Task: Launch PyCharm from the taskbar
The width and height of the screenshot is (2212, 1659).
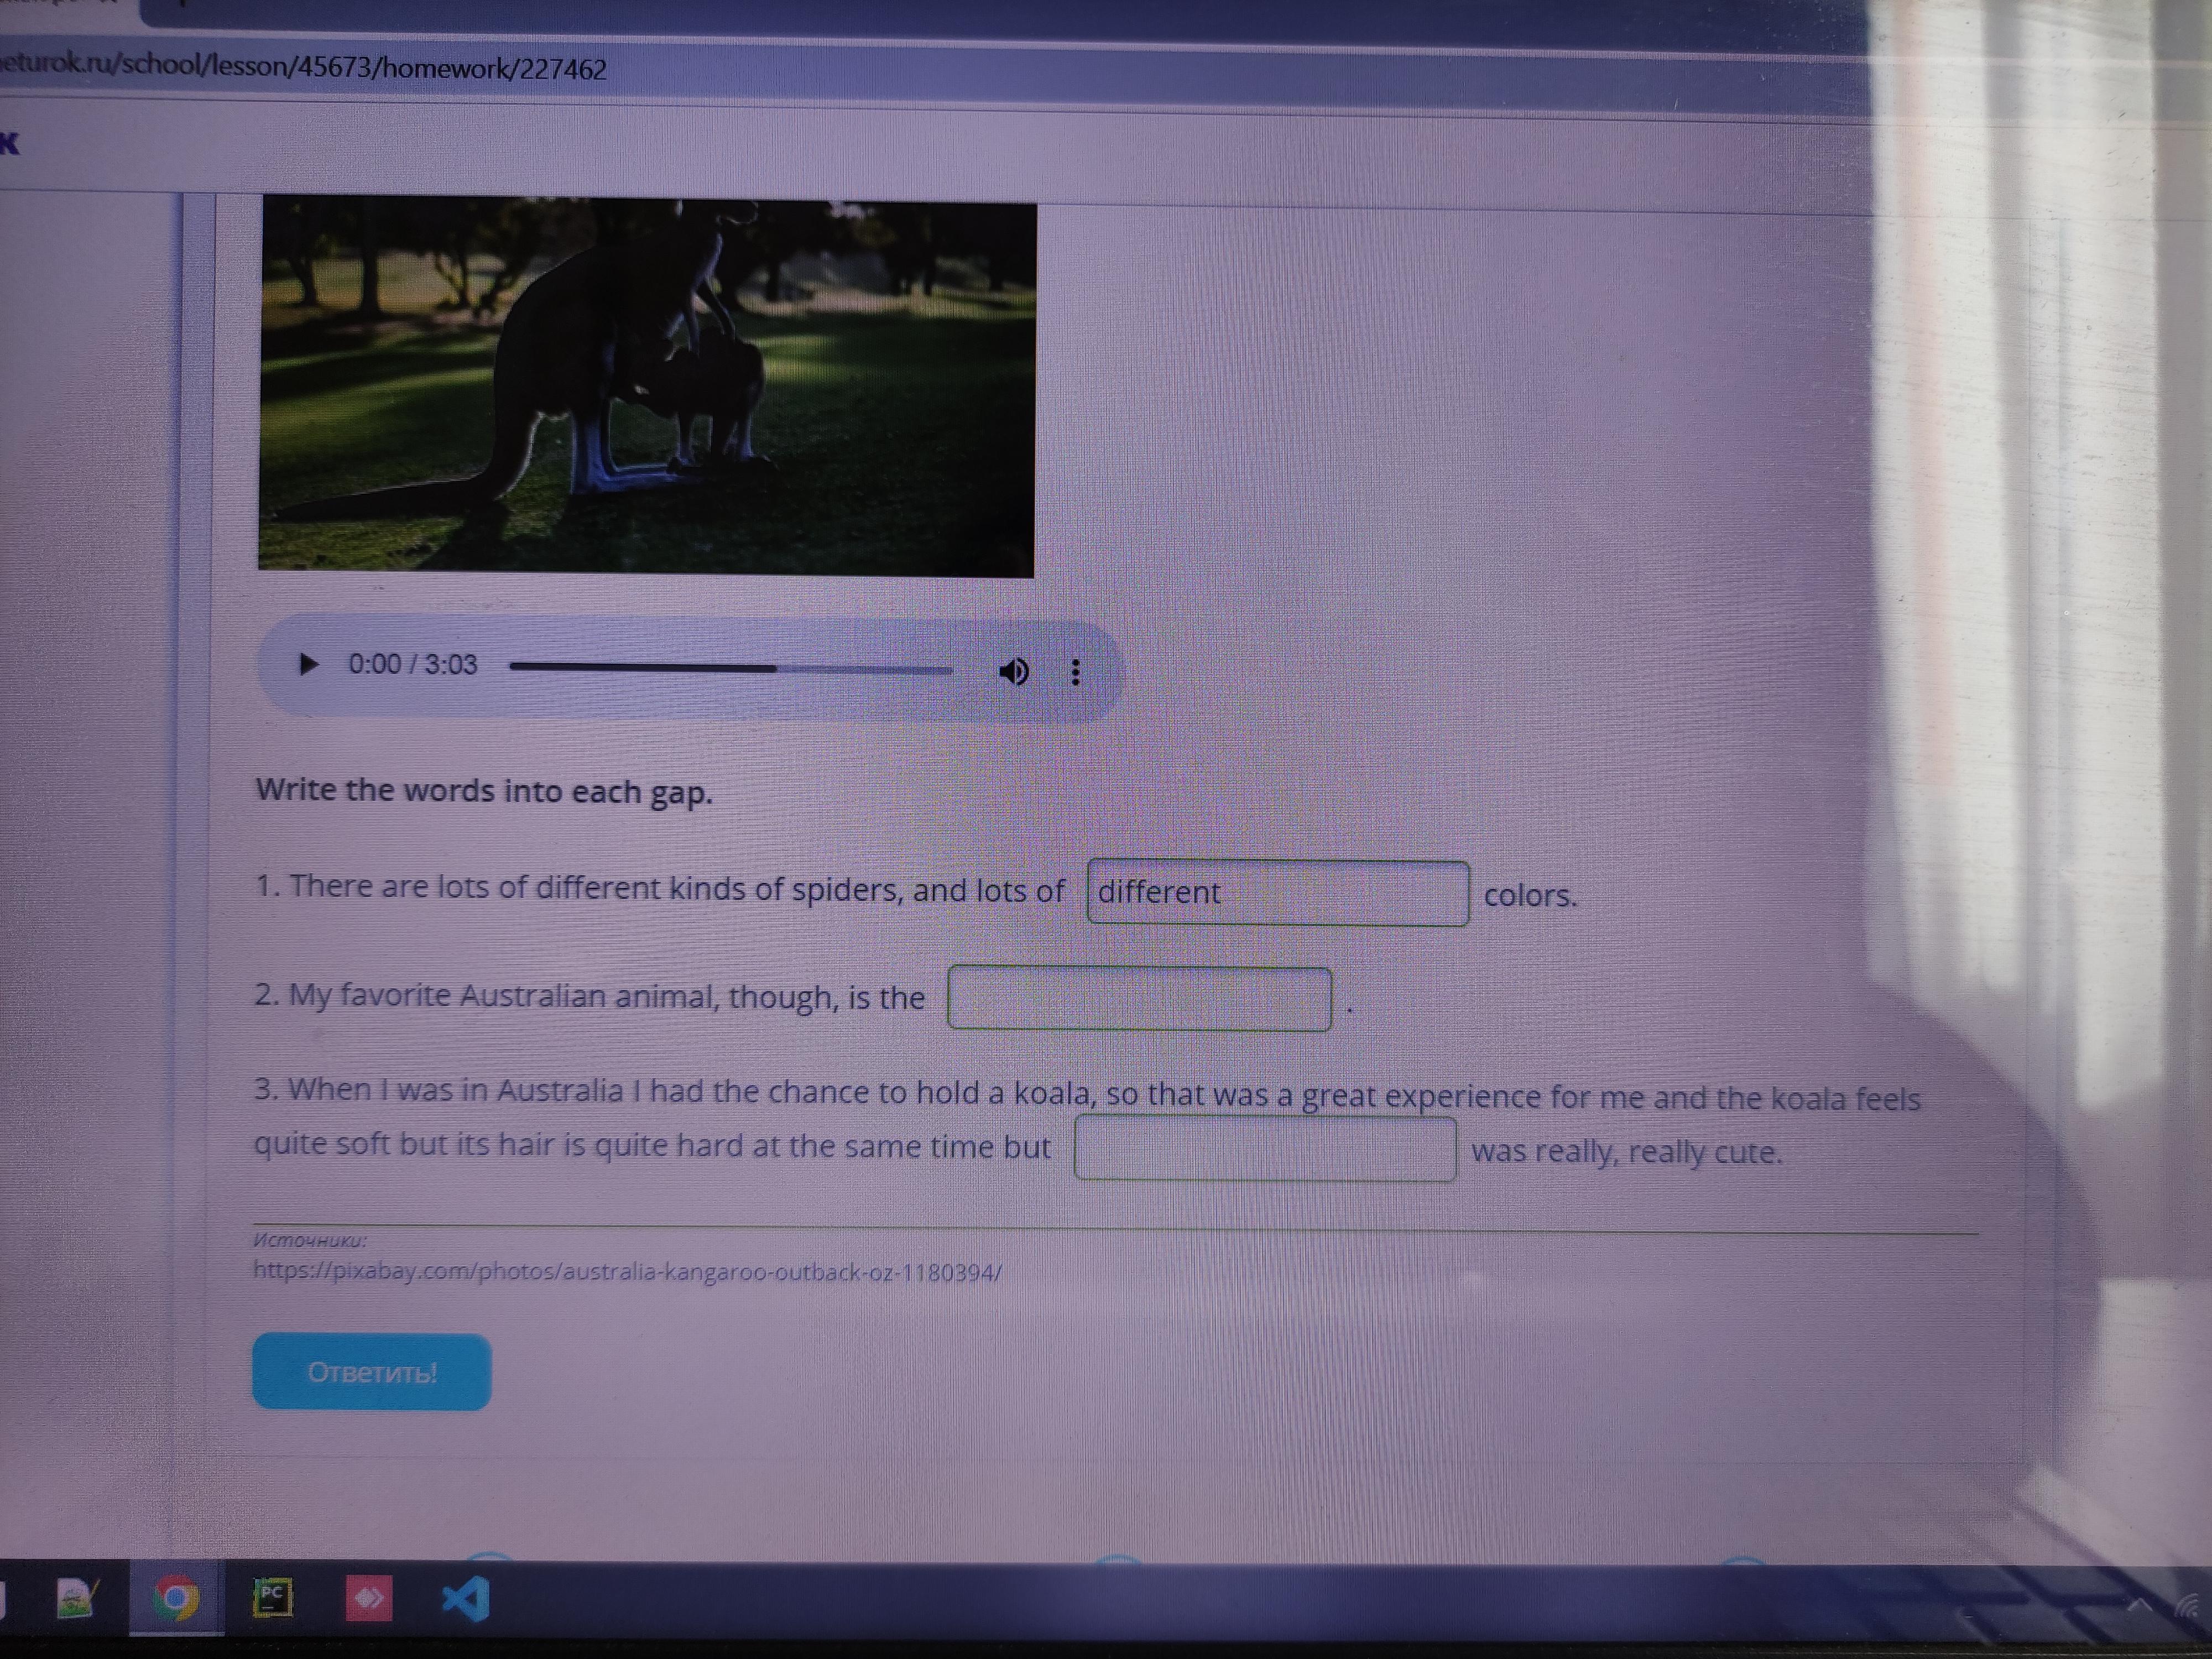Action: (272, 1597)
